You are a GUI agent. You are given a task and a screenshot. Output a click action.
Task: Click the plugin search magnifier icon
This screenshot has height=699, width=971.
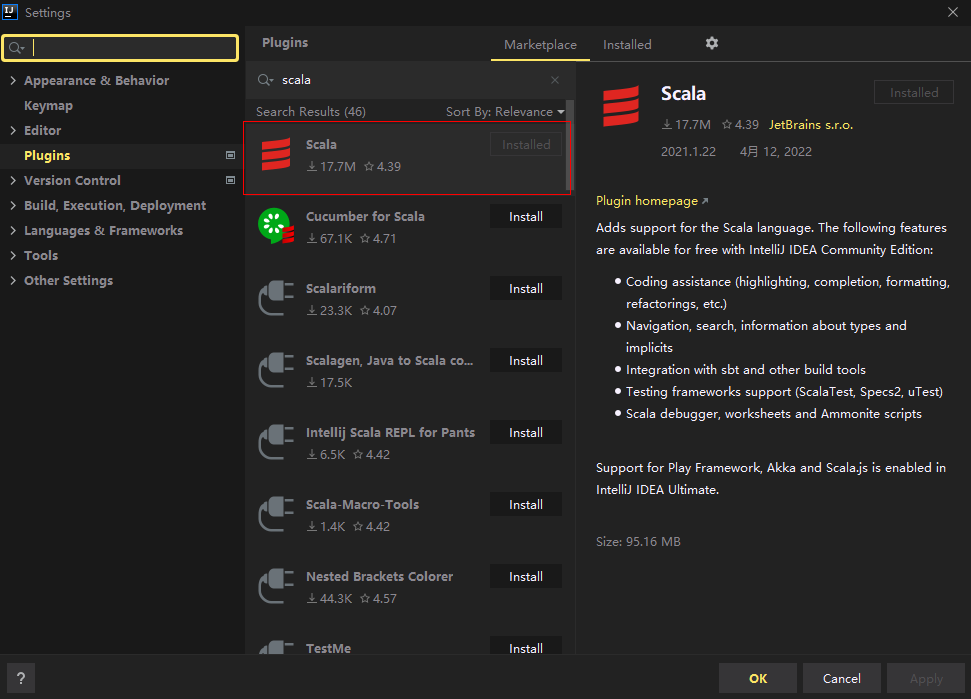point(265,80)
